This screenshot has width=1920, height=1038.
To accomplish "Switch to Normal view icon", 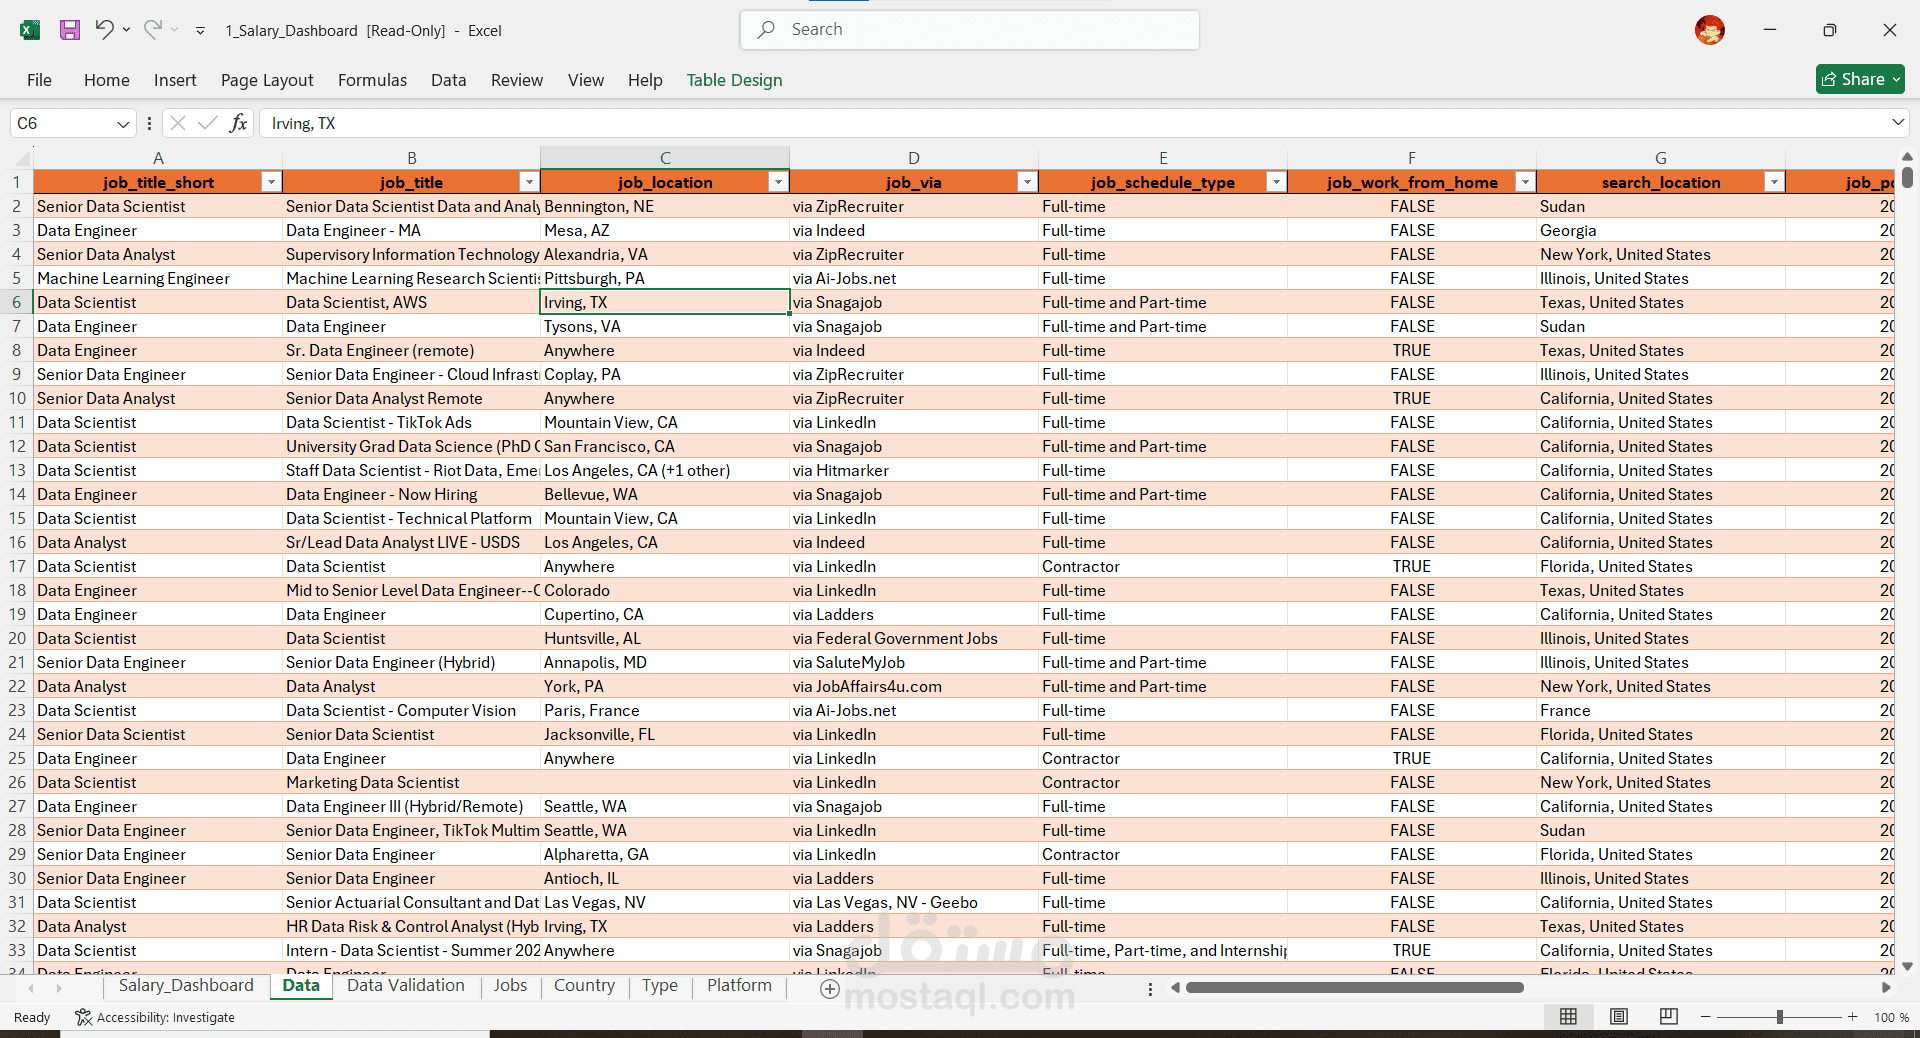I will tap(1568, 1017).
